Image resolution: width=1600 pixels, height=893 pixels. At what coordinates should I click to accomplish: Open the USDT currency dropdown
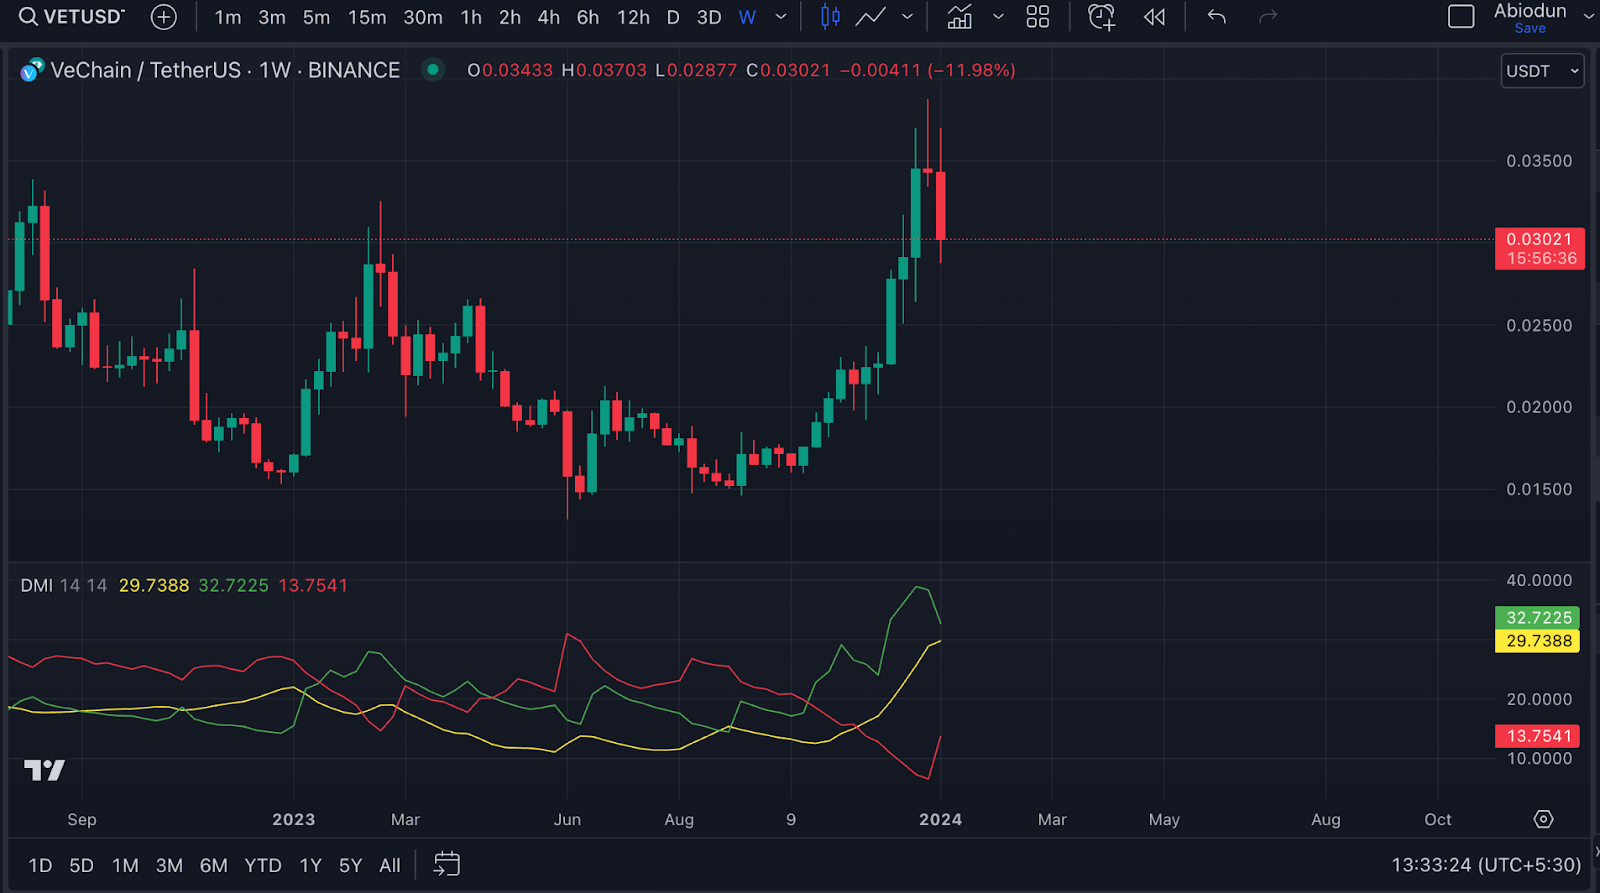1542,71
